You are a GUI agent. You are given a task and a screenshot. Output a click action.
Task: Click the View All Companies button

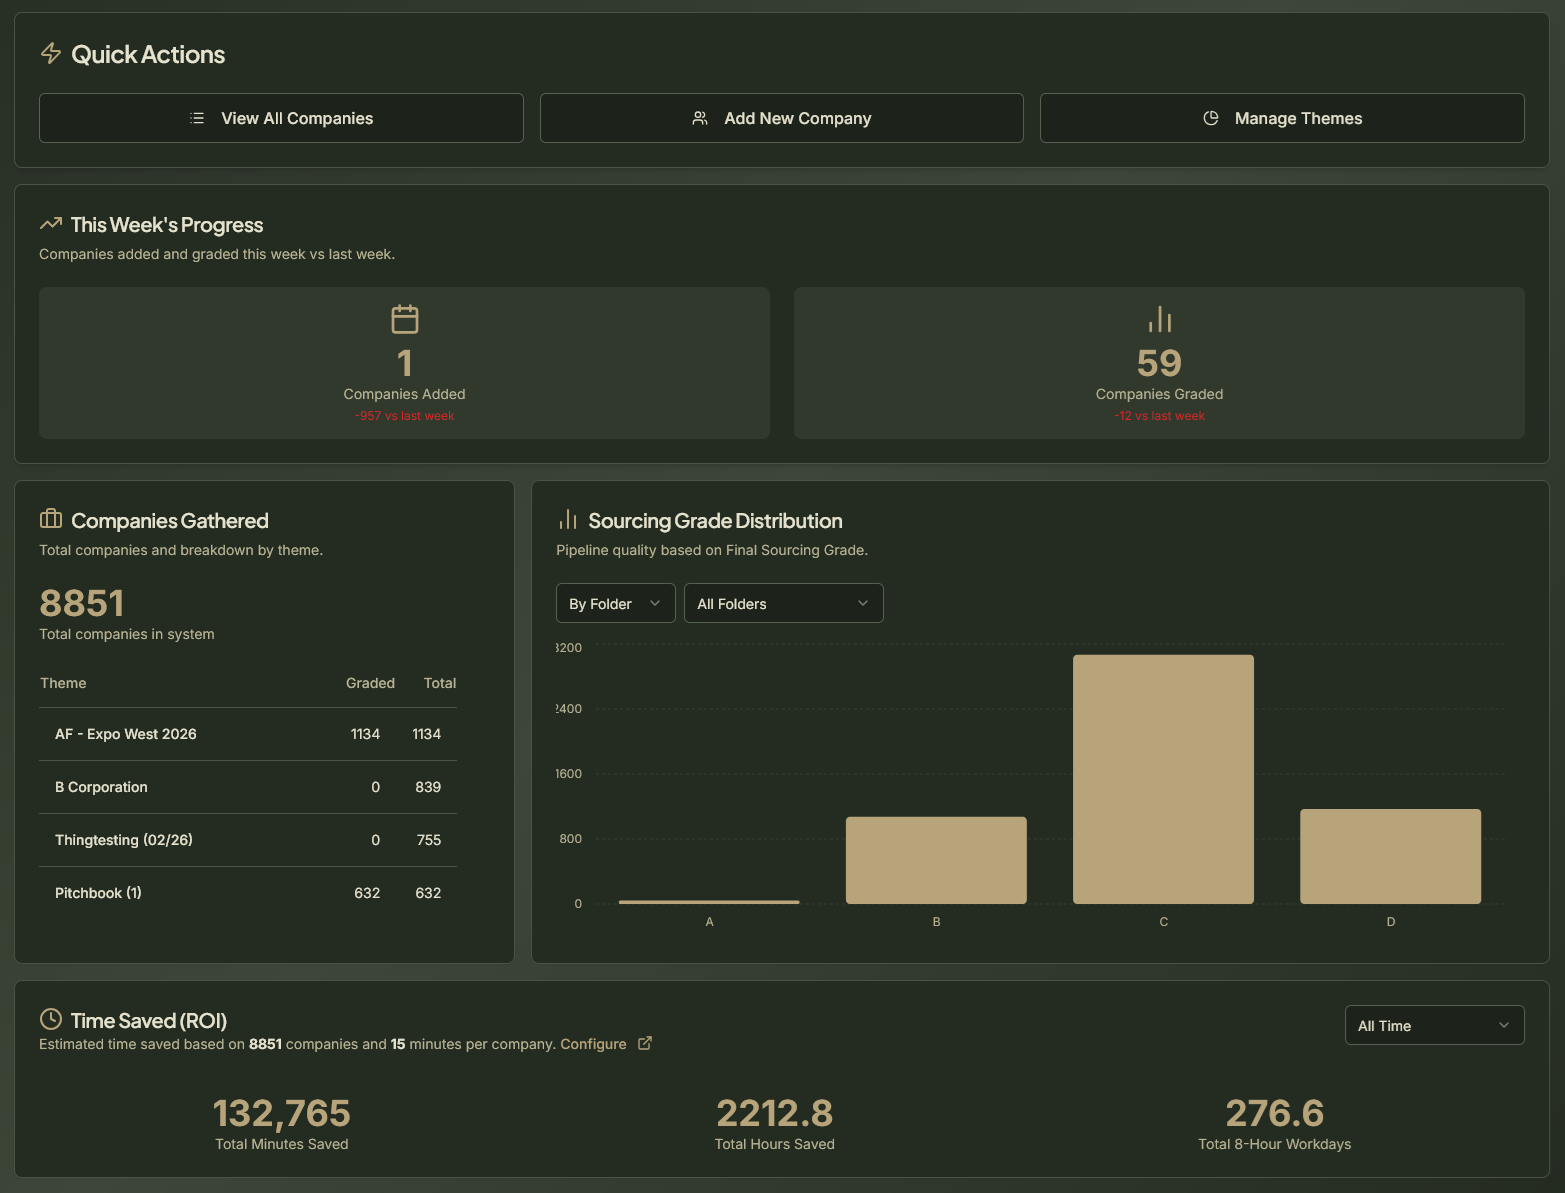click(x=281, y=117)
